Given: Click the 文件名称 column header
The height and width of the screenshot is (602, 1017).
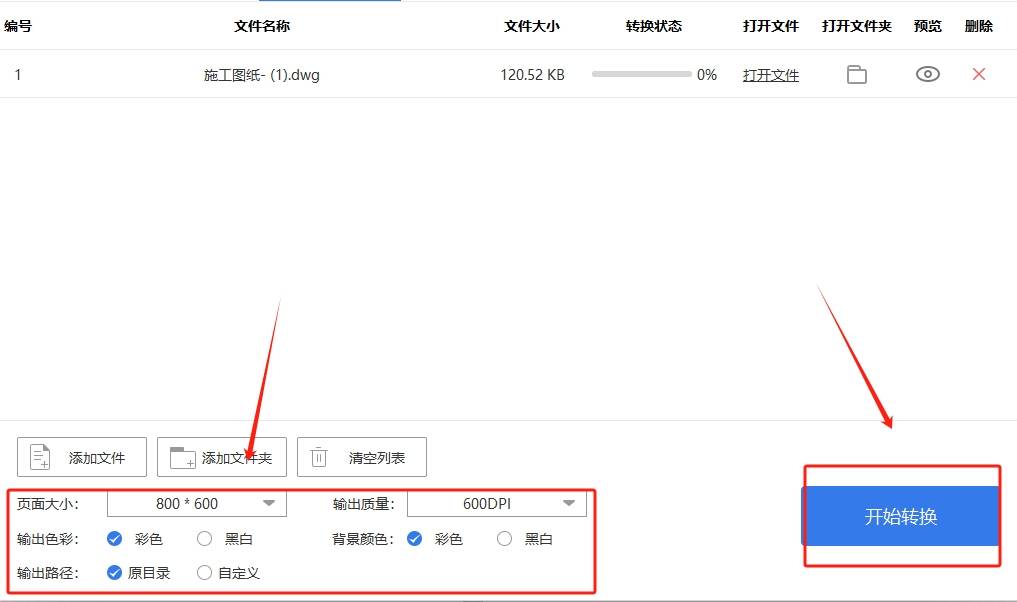Looking at the screenshot, I should [261, 26].
